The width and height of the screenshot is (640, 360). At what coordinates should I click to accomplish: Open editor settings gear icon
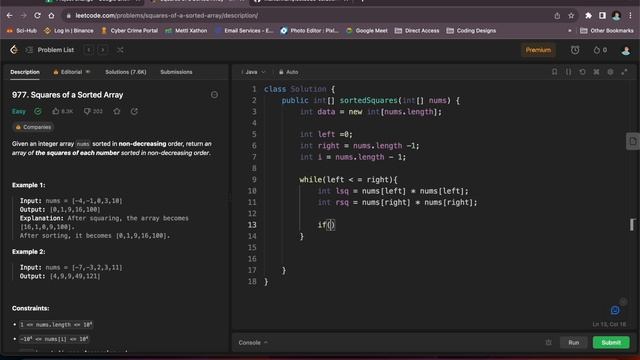tap(610, 72)
